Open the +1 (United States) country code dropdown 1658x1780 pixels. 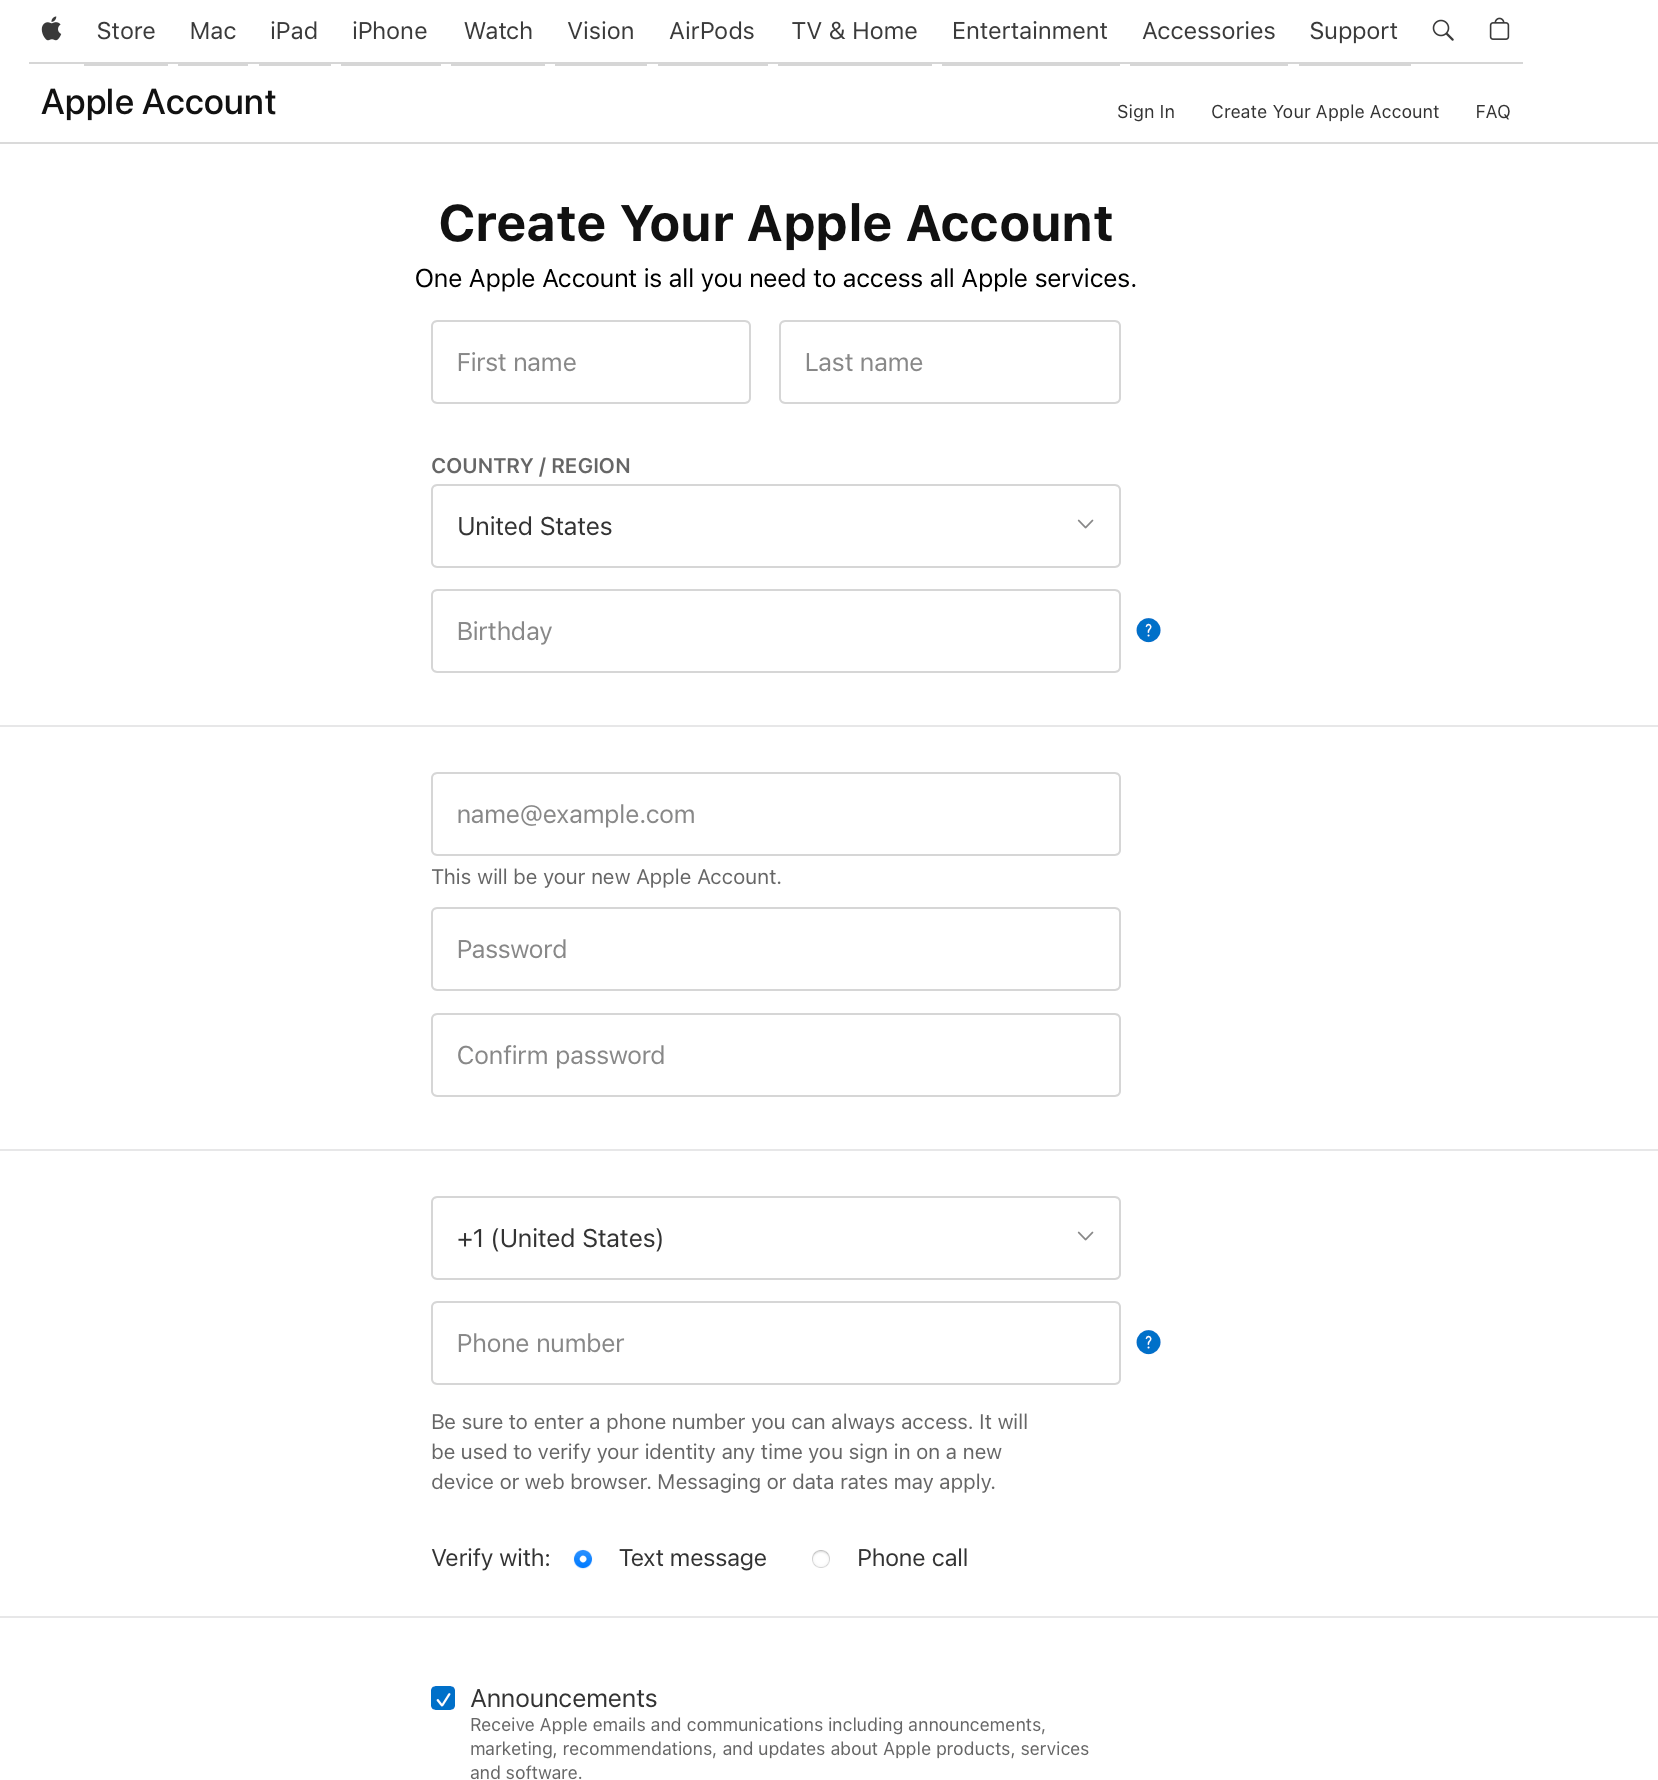[x=775, y=1238]
